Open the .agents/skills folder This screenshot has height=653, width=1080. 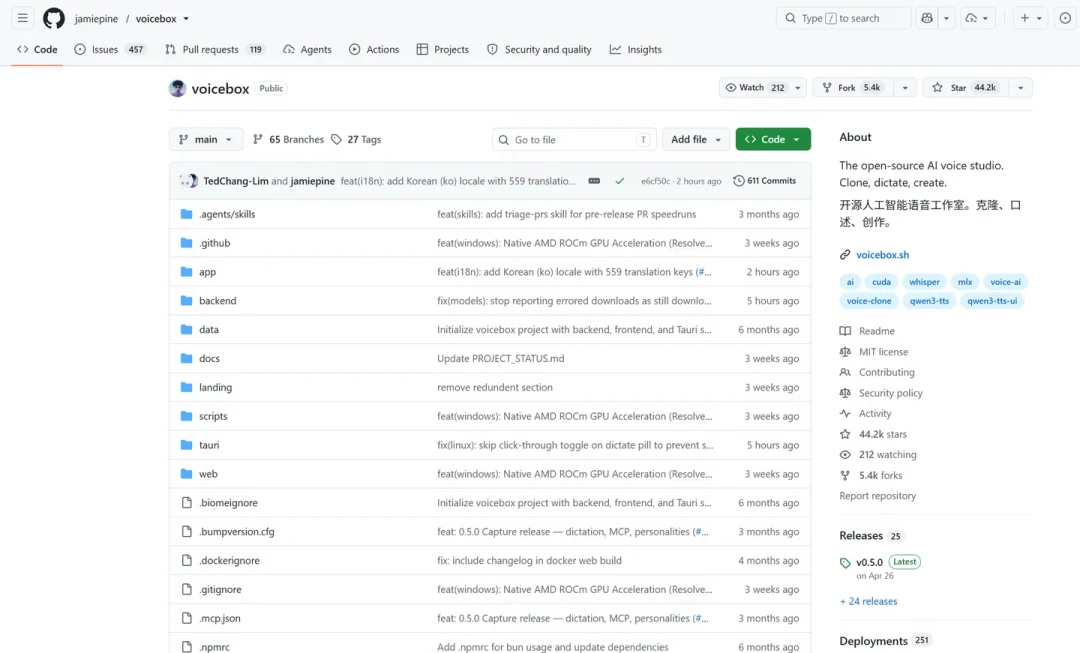tap(227, 214)
